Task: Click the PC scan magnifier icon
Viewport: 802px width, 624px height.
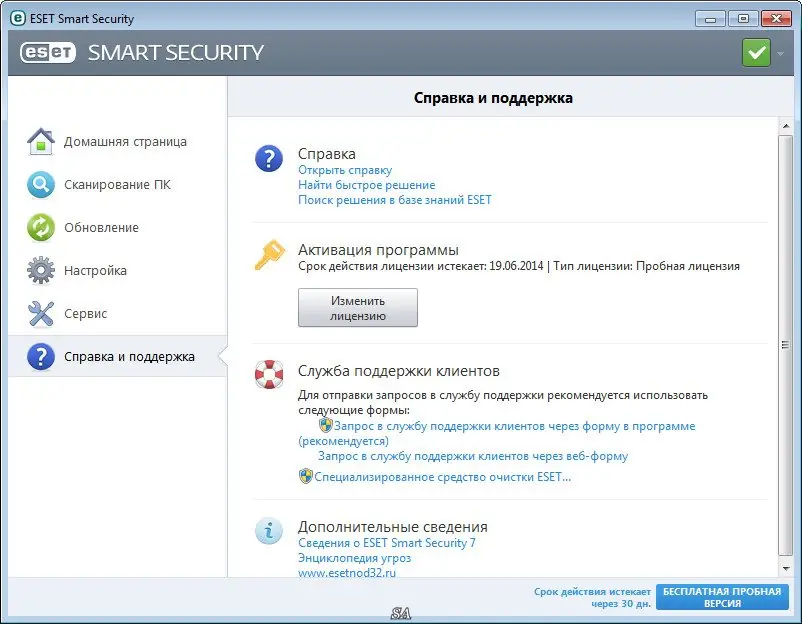Action: click(40, 185)
